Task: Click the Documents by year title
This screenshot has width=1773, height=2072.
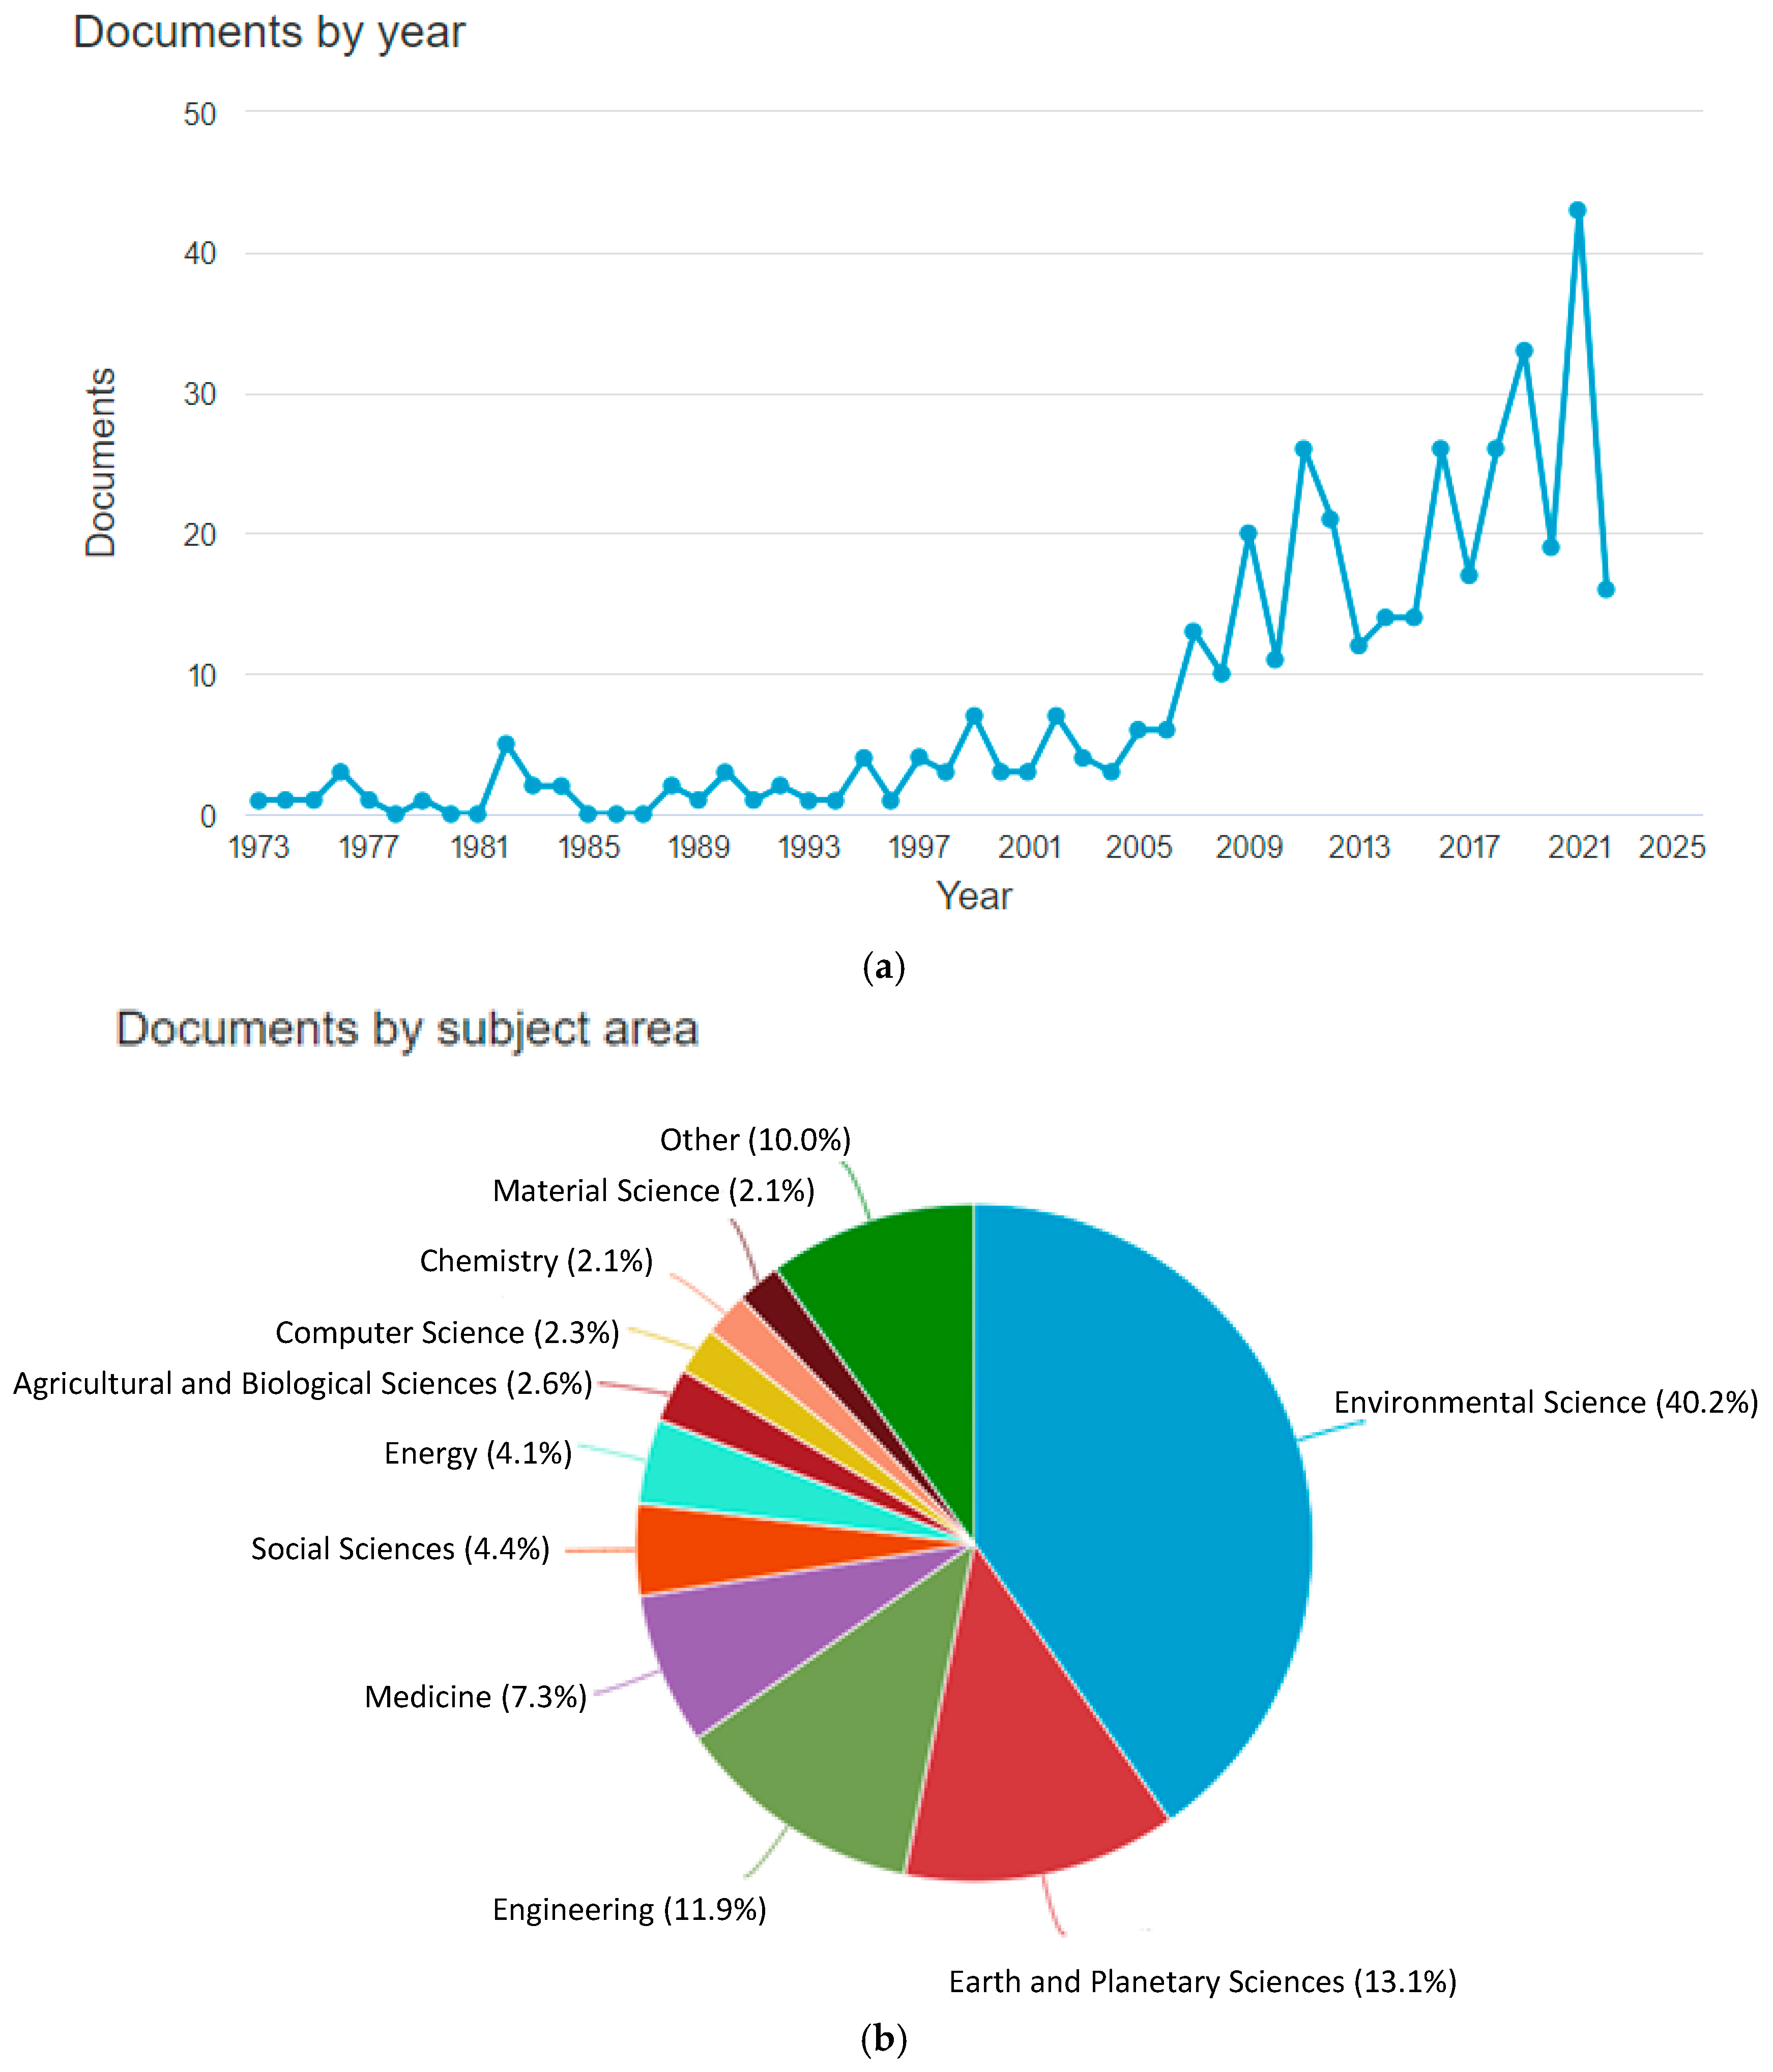Action: tap(269, 32)
